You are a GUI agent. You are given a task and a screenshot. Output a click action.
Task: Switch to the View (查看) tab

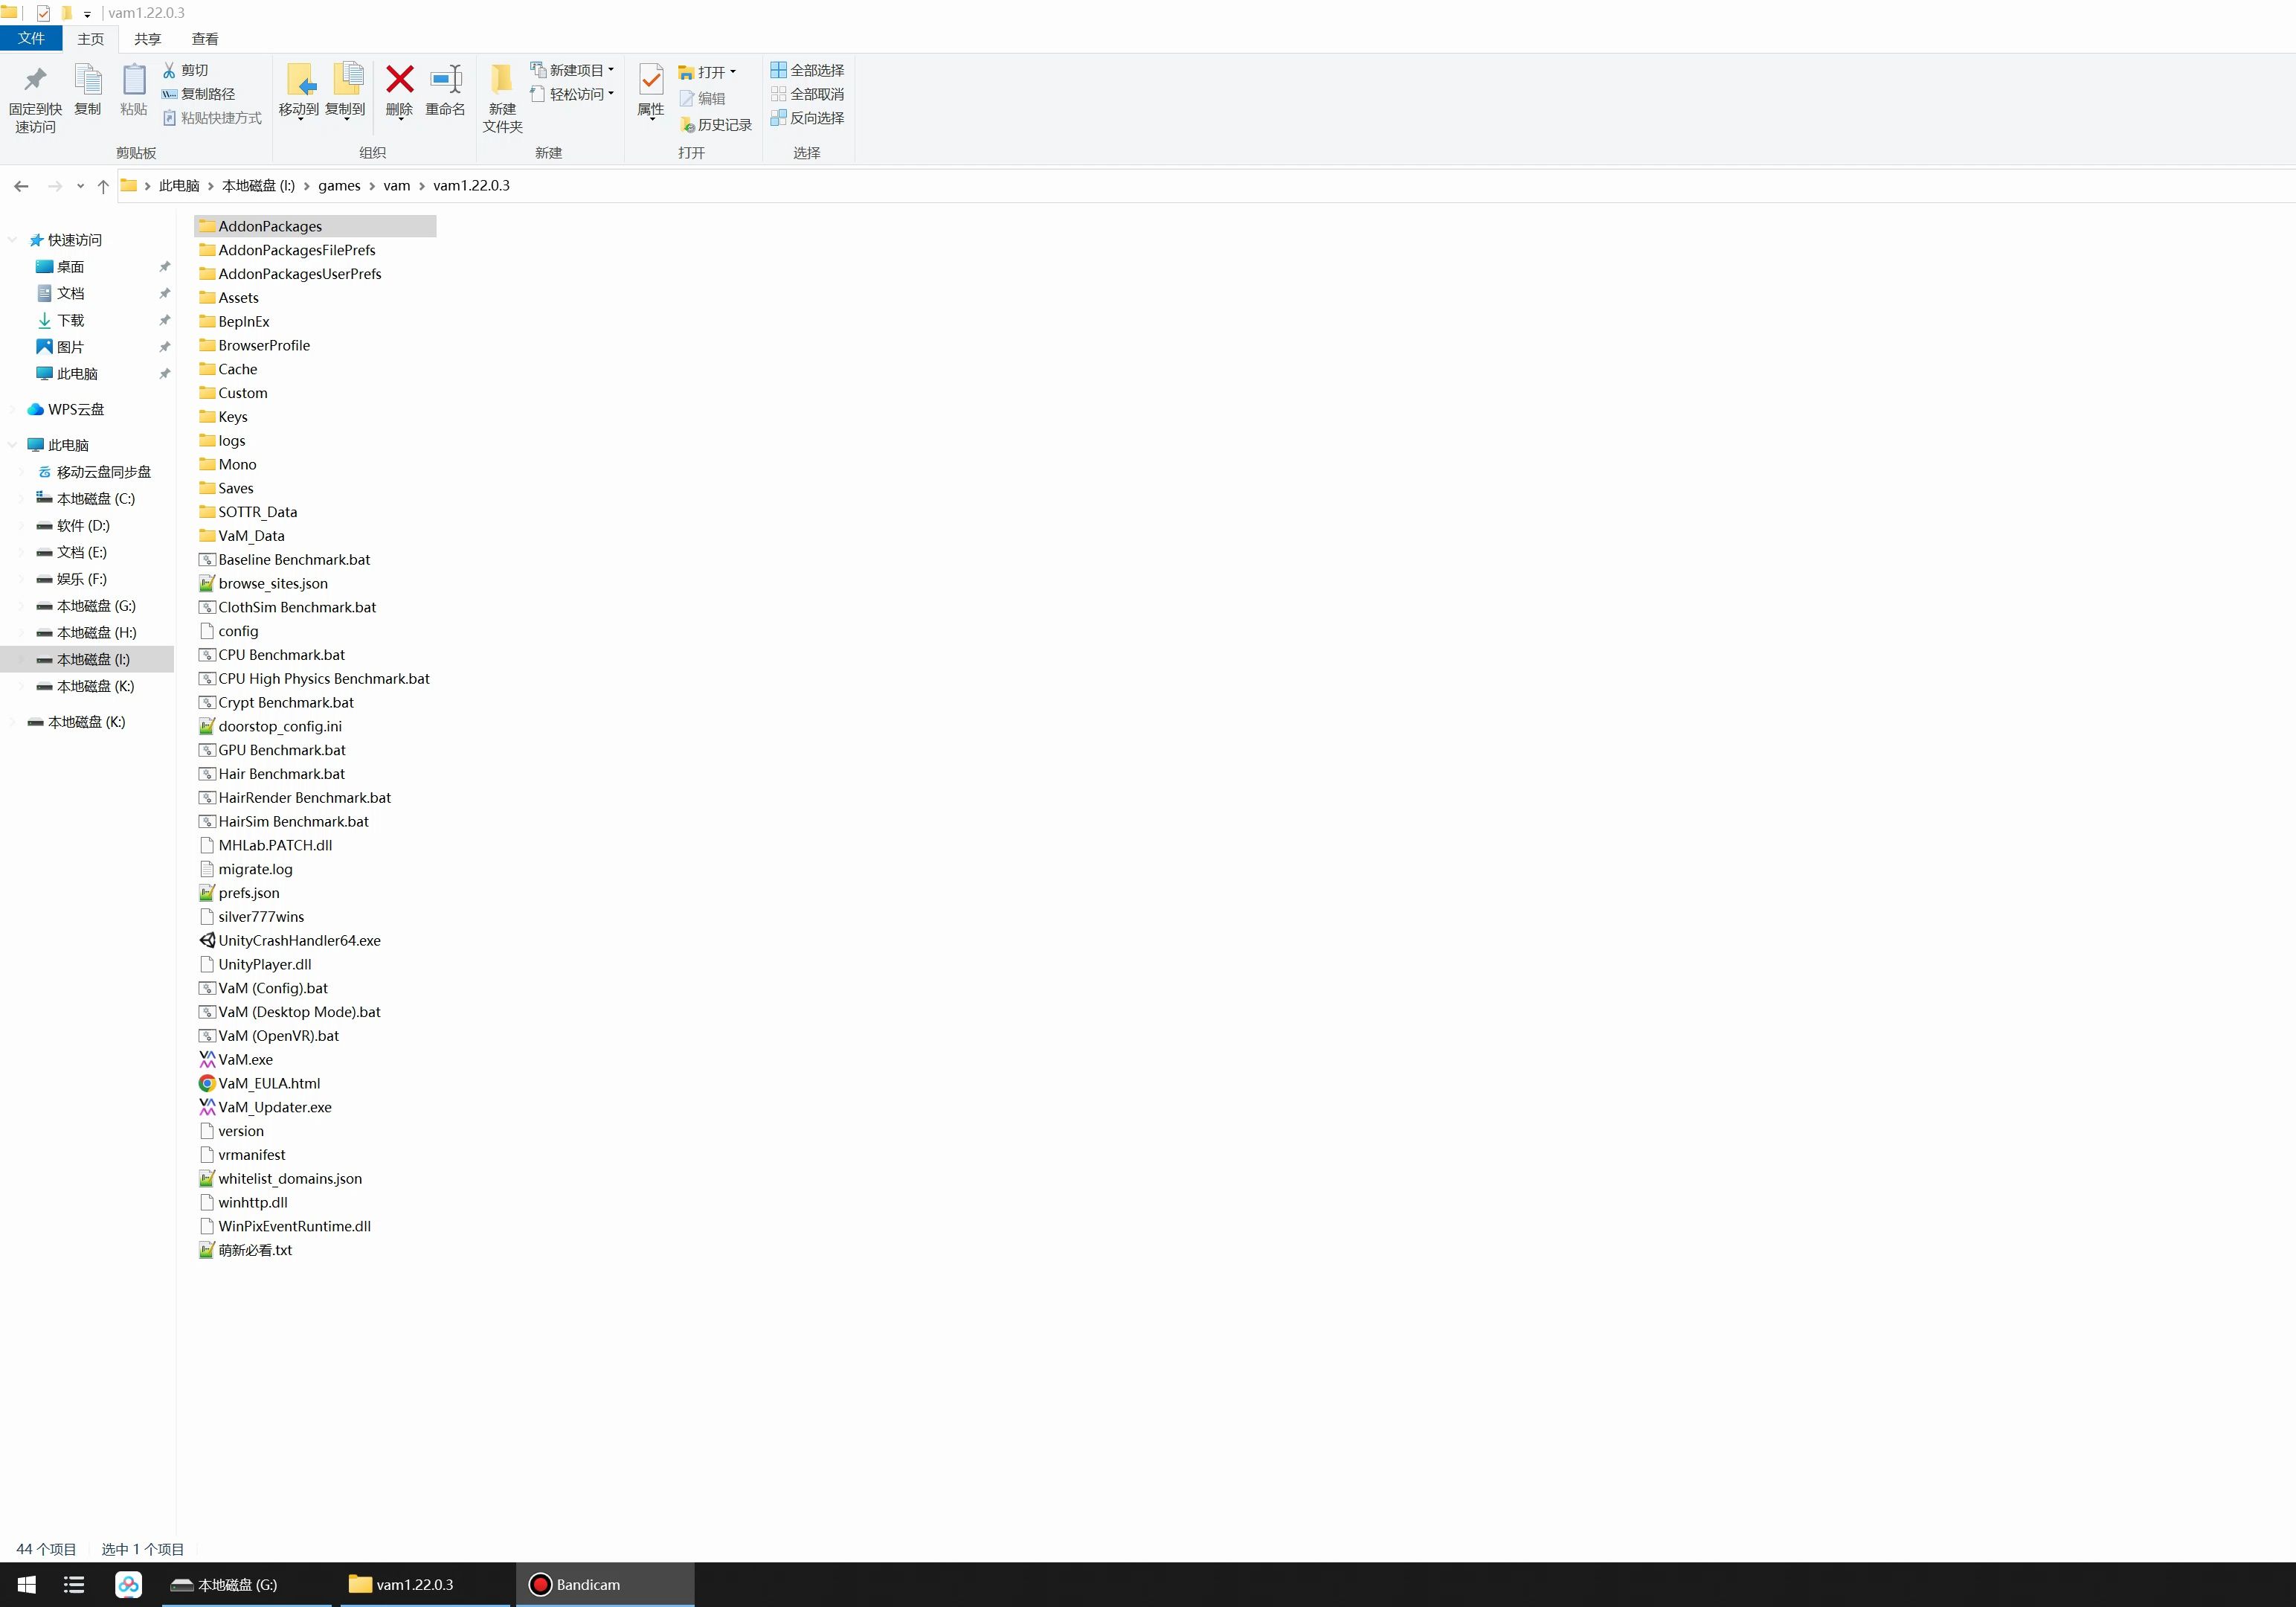point(205,39)
